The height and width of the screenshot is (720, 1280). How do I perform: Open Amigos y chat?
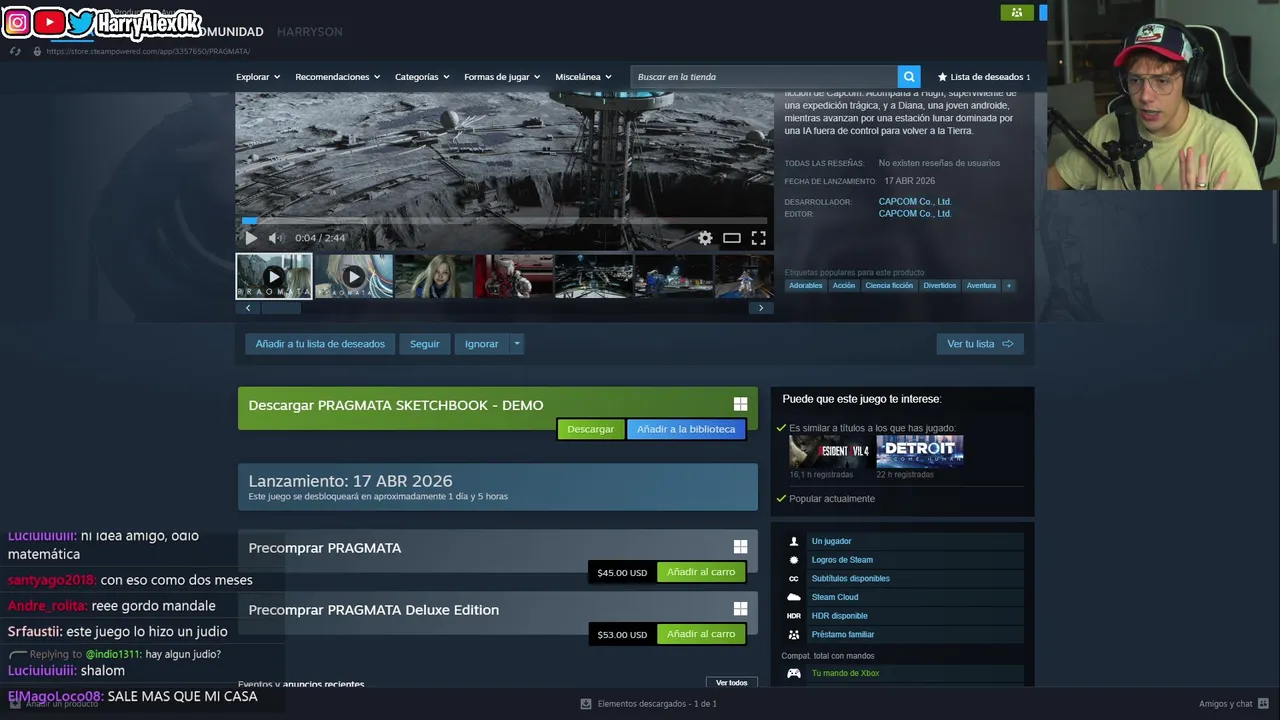coord(1234,704)
